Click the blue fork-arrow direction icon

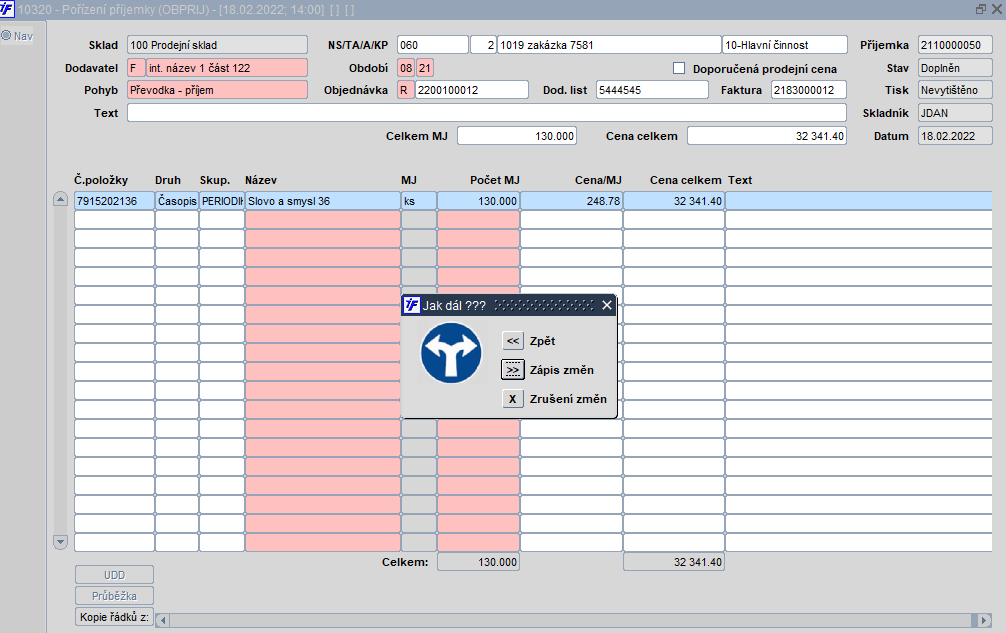(451, 353)
